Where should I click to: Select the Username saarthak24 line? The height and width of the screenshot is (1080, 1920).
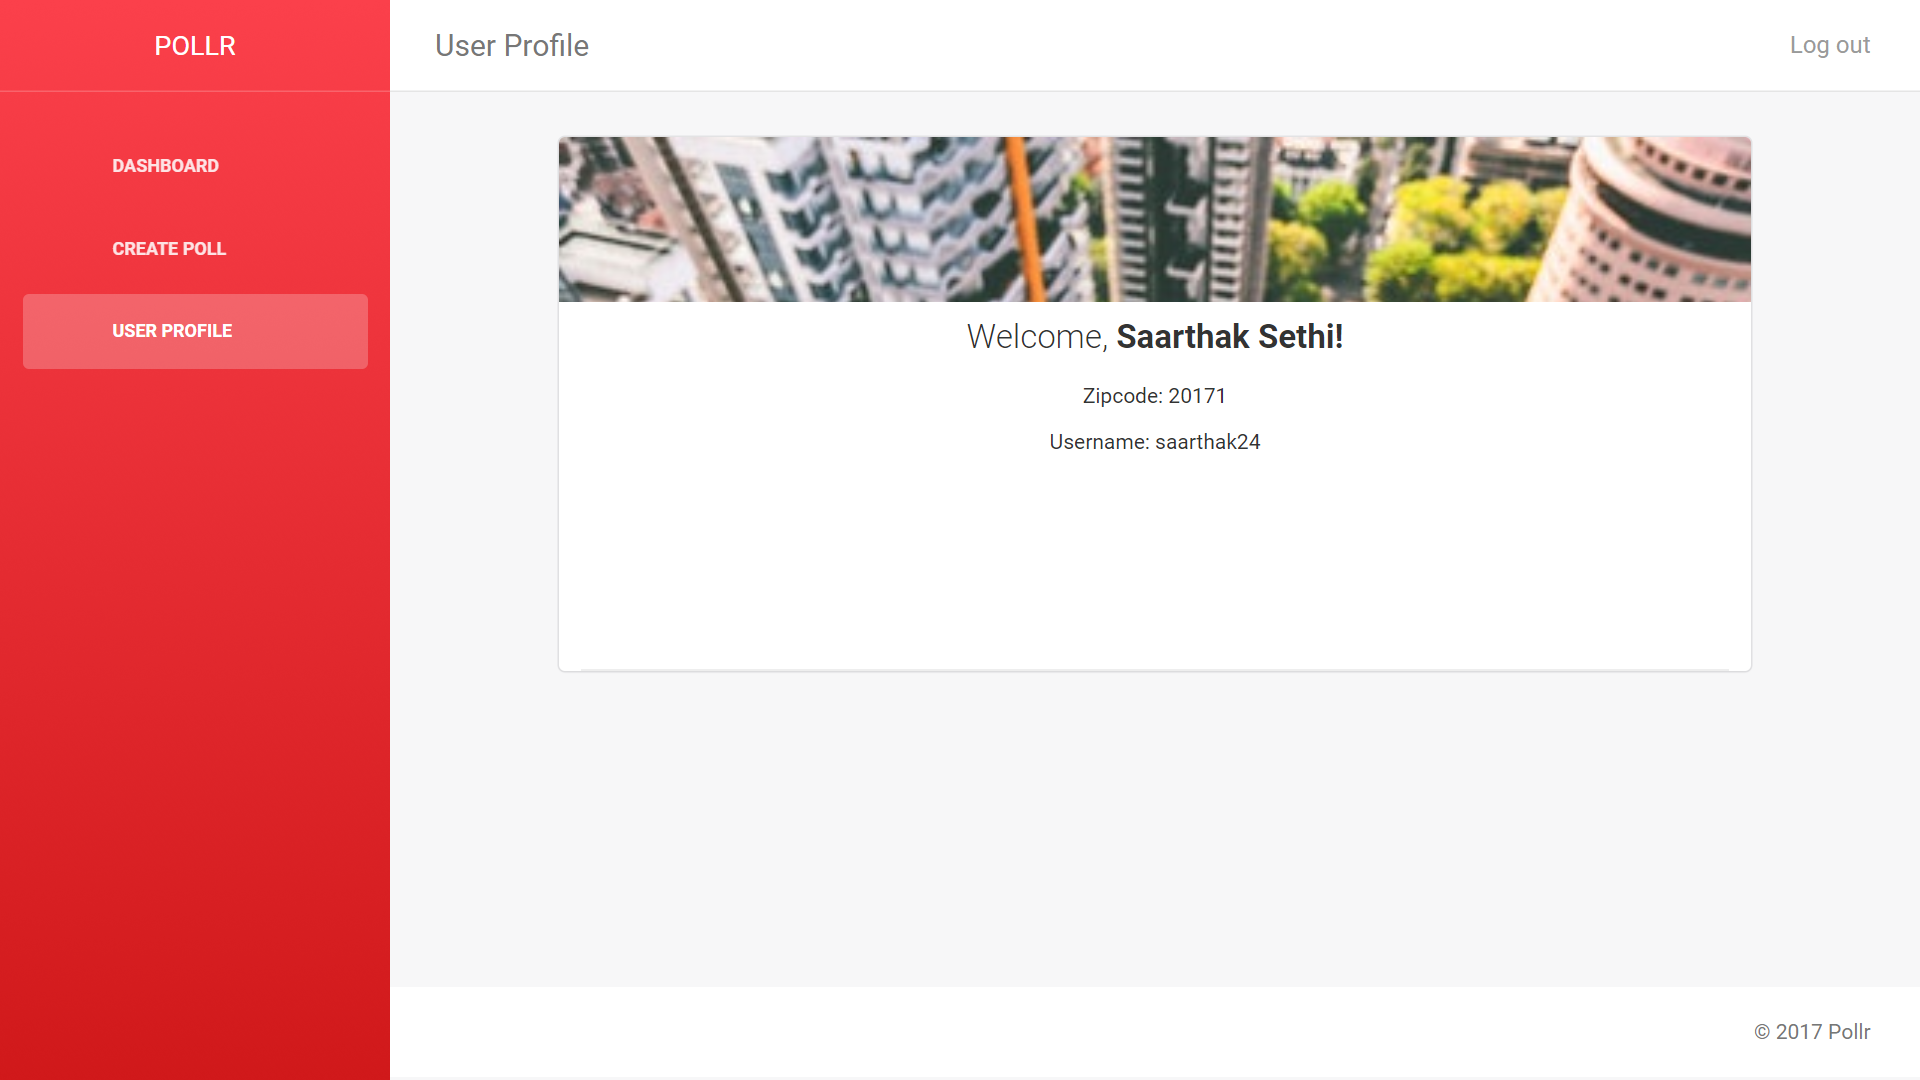click(1154, 442)
